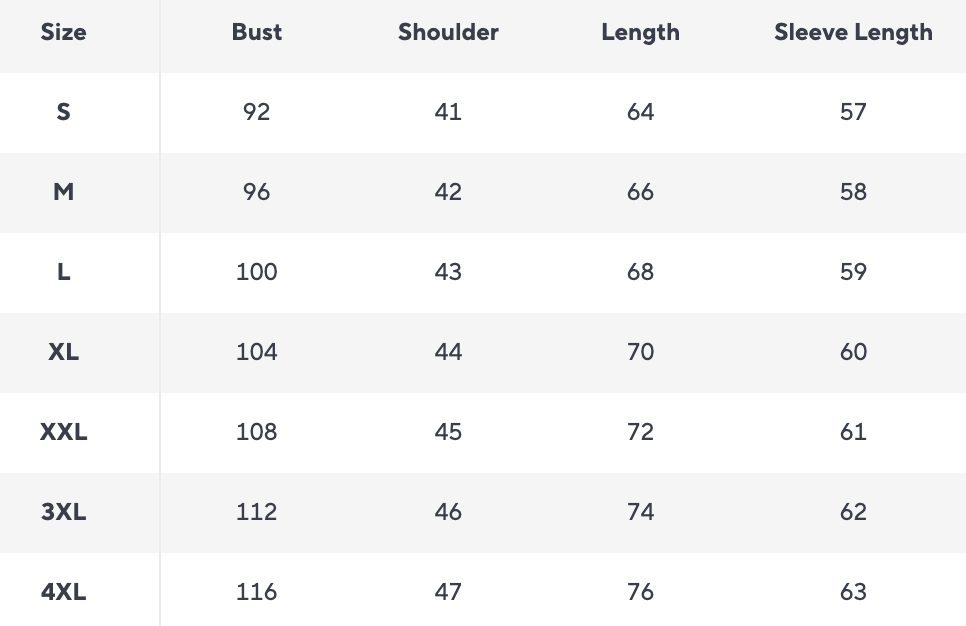This screenshot has height=626, width=966.
Task: Select the S size row label
Action: 63,112
